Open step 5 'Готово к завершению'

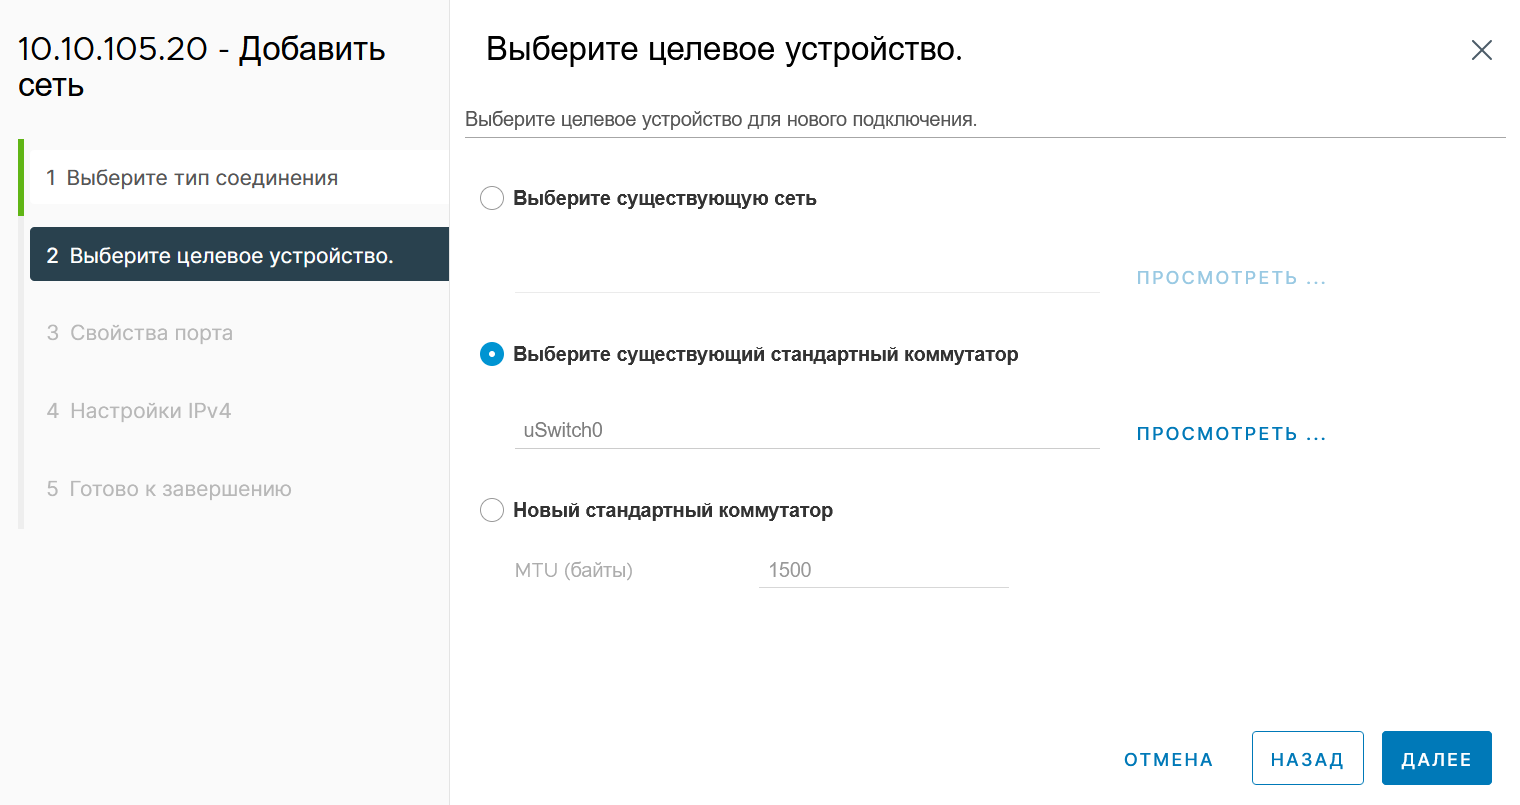[x=239, y=489]
